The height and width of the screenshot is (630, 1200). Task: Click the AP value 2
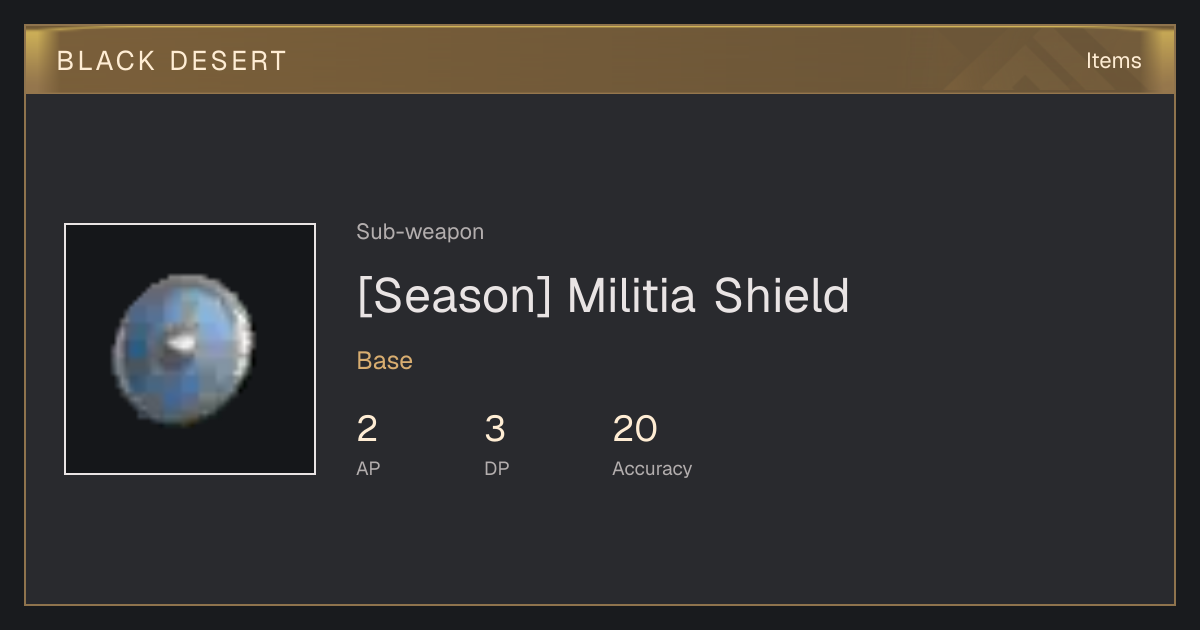(367, 429)
